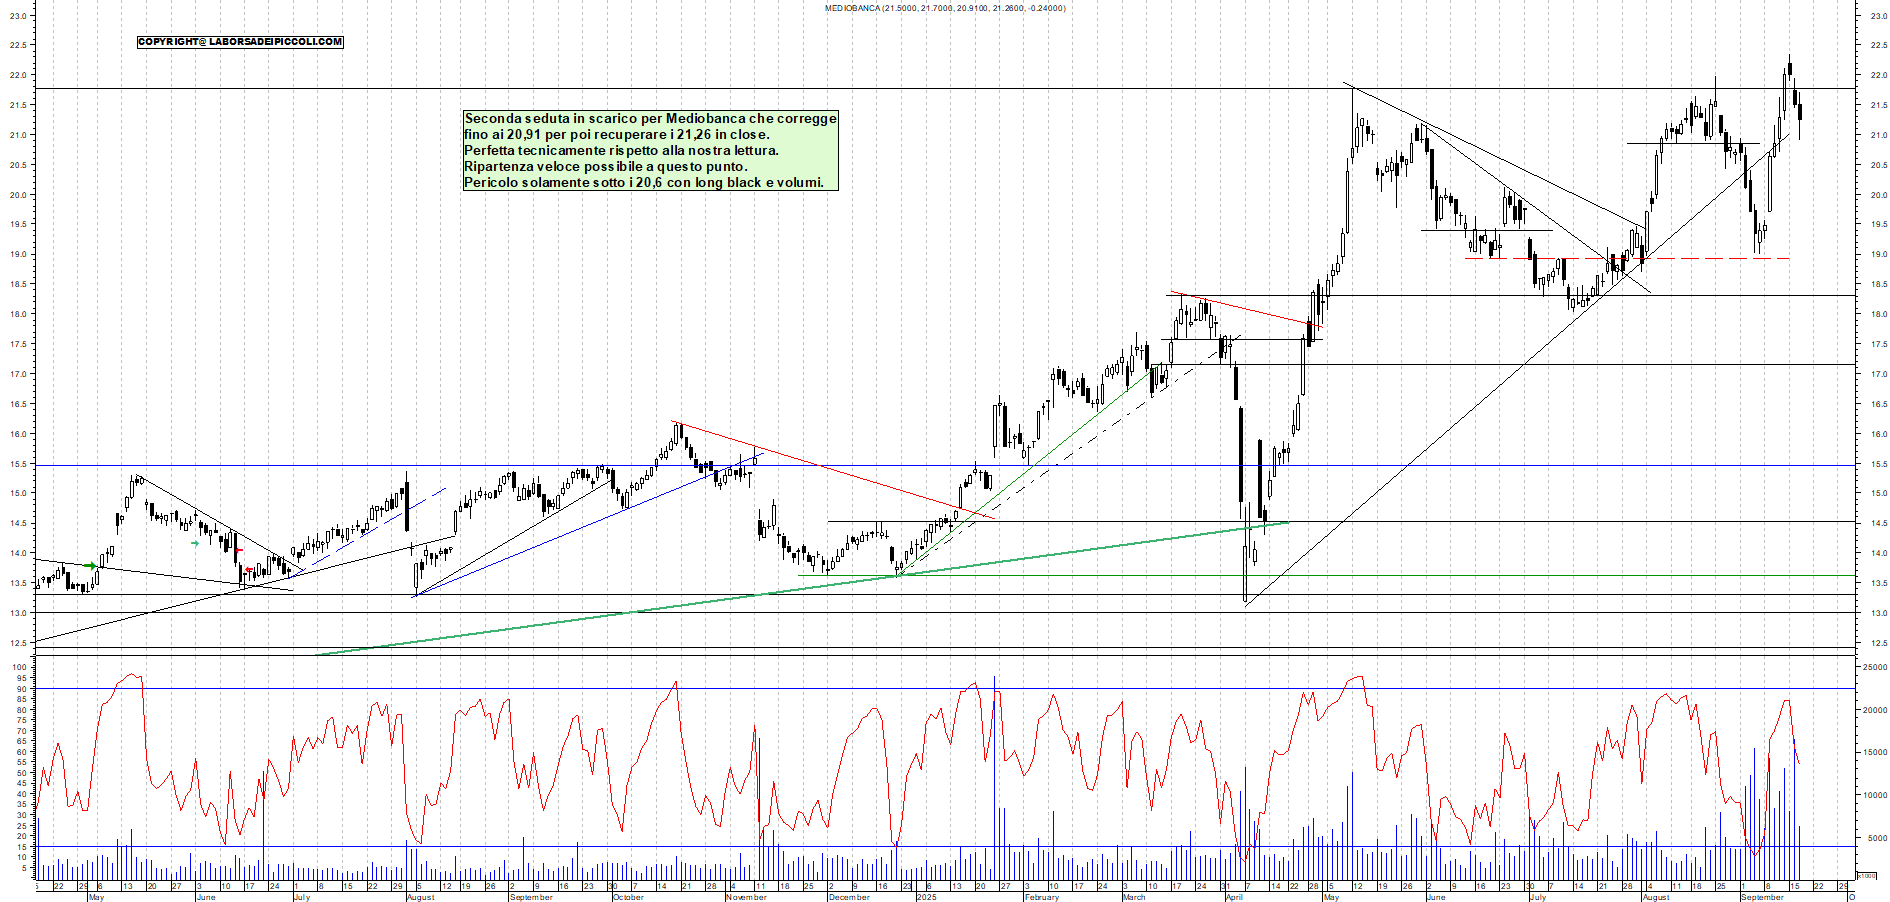Image resolution: width=1890 pixels, height=902 pixels.
Task: Click the 'April' label on the time axis
Action: (x=1234, y=897)
